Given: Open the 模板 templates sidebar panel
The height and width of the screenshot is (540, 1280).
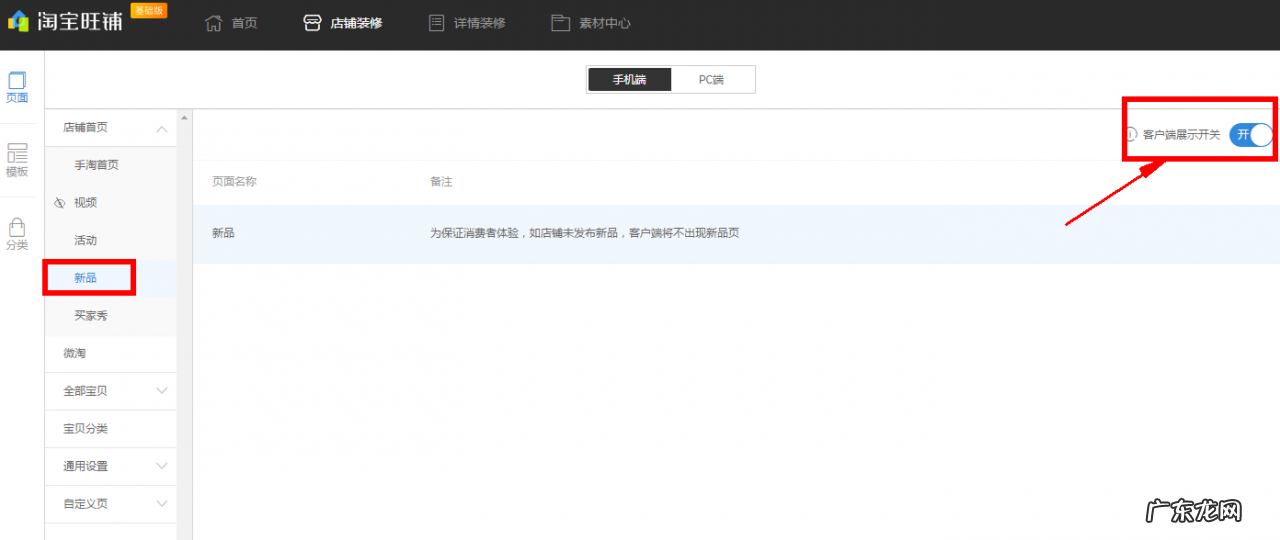Looking at the screenshot, I should click(17, 160).
